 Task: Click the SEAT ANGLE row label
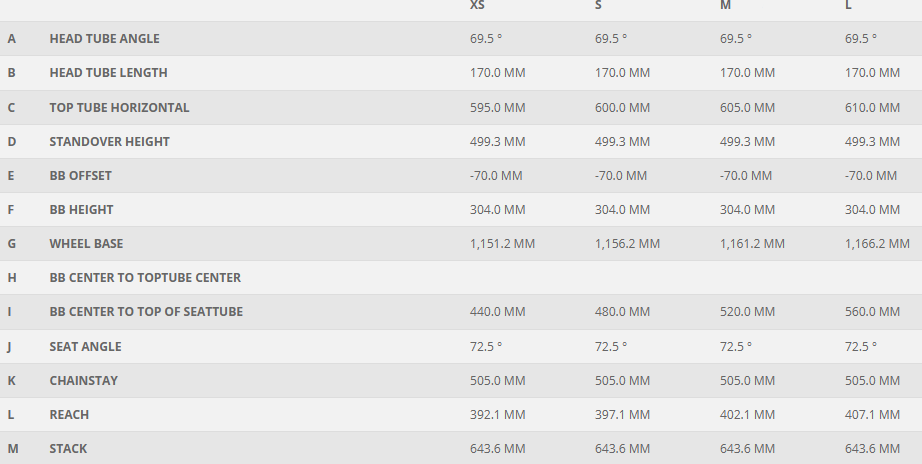click(x=85, y=347)
